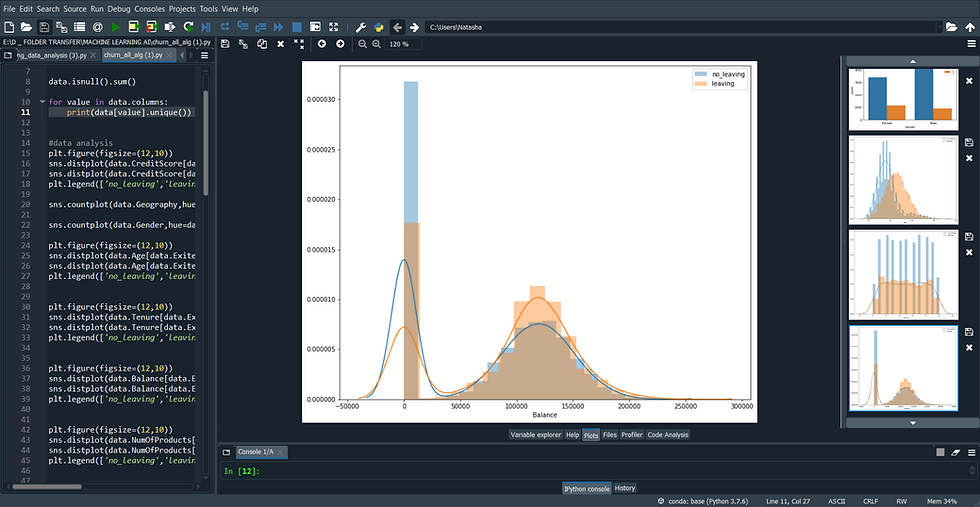Save all plots in Plots toolbar
The image size is (980, 507).
point(243,44)
